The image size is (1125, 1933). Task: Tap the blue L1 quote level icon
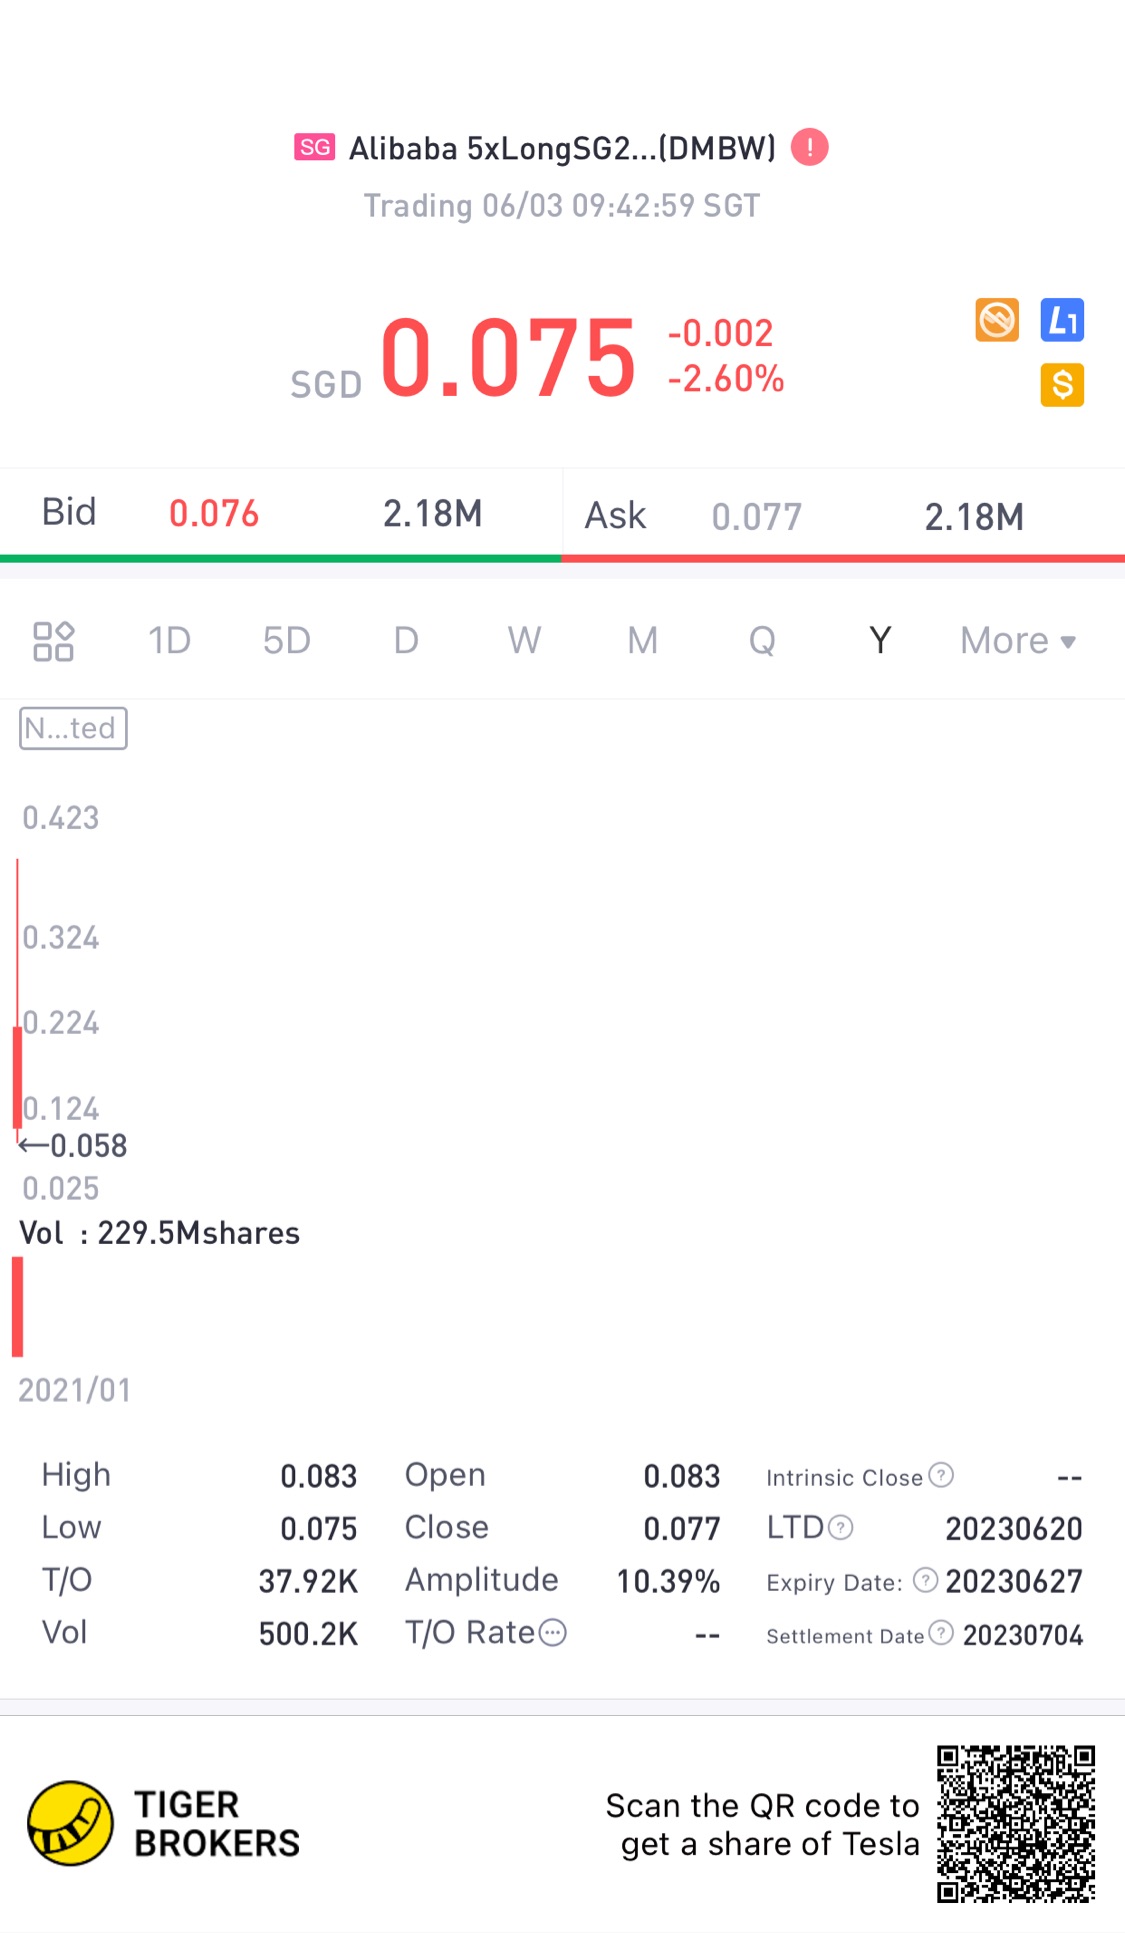[1062, 320]
